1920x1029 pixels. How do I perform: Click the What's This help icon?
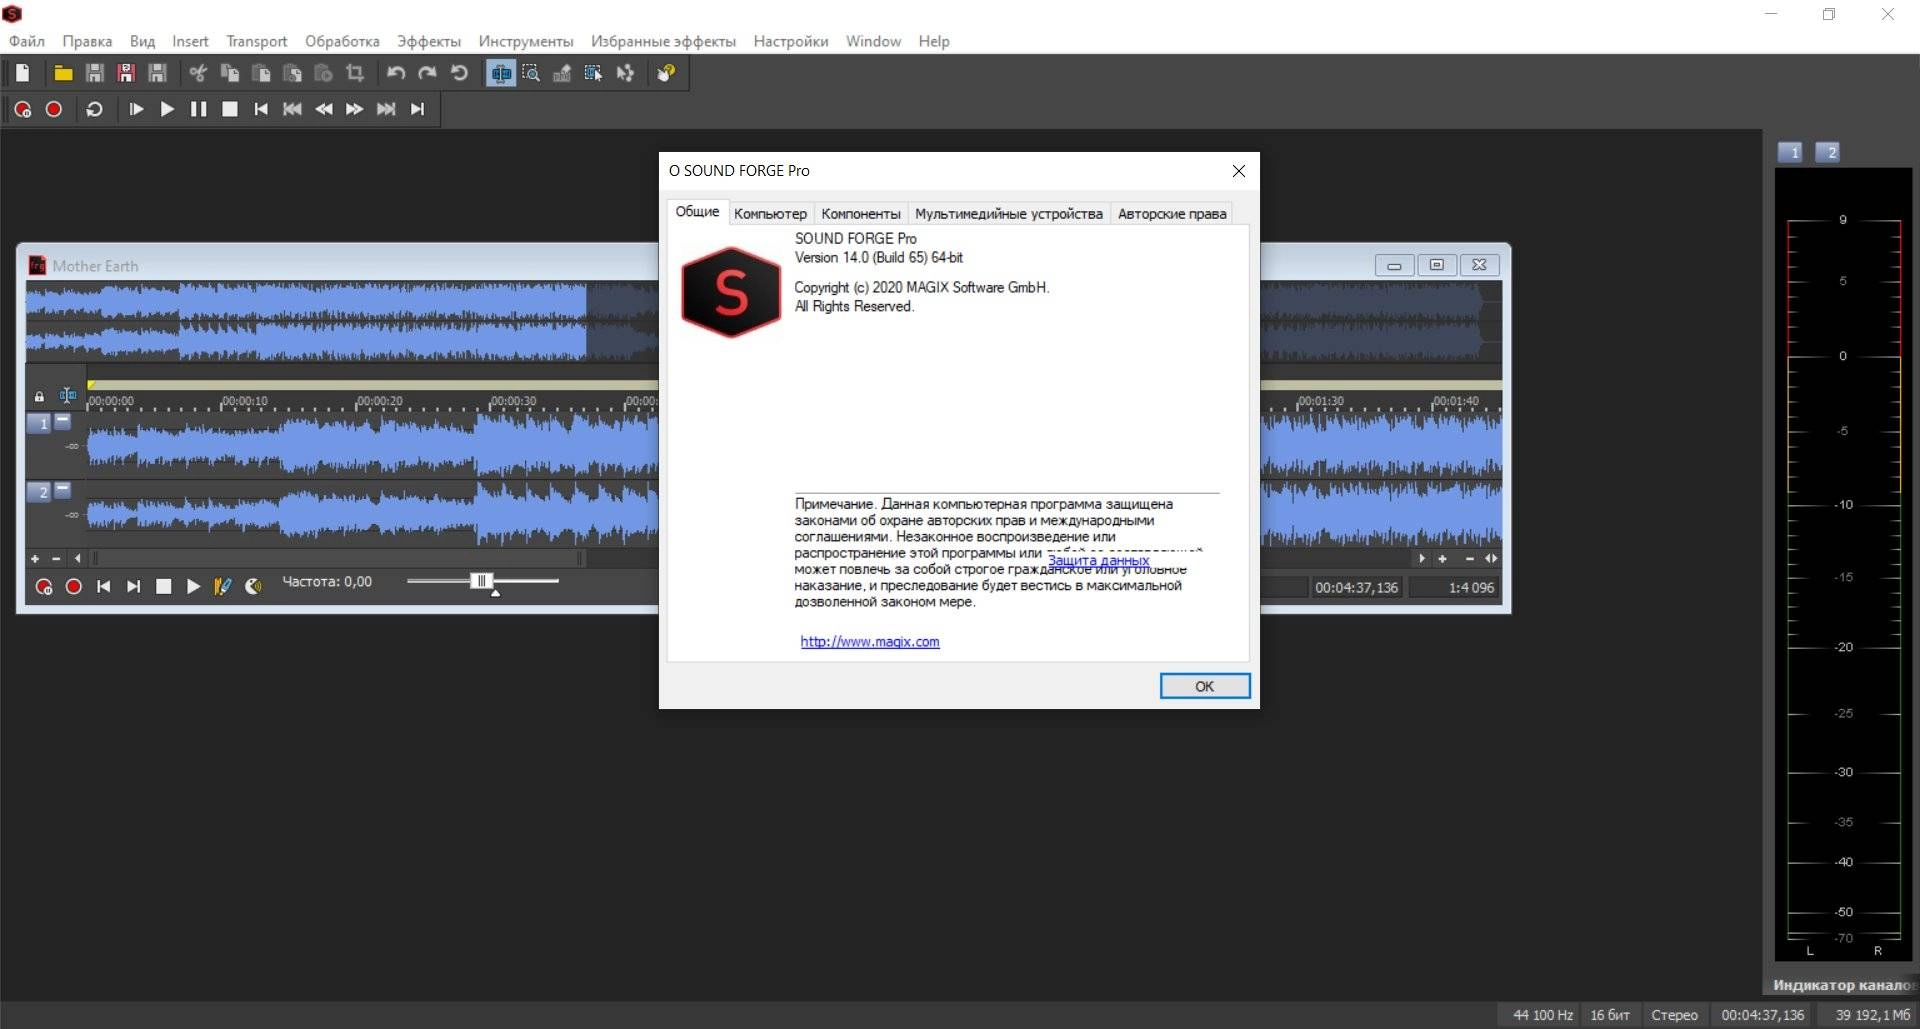[667, 73]
